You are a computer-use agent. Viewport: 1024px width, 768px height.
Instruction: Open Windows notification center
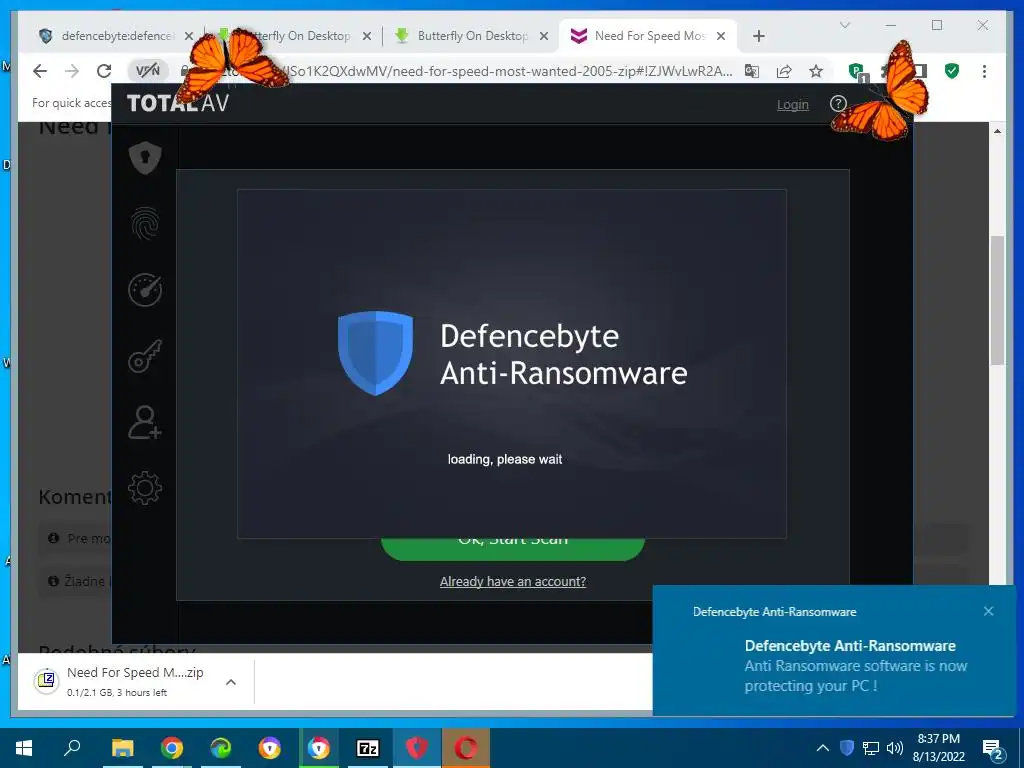point(993,748)
